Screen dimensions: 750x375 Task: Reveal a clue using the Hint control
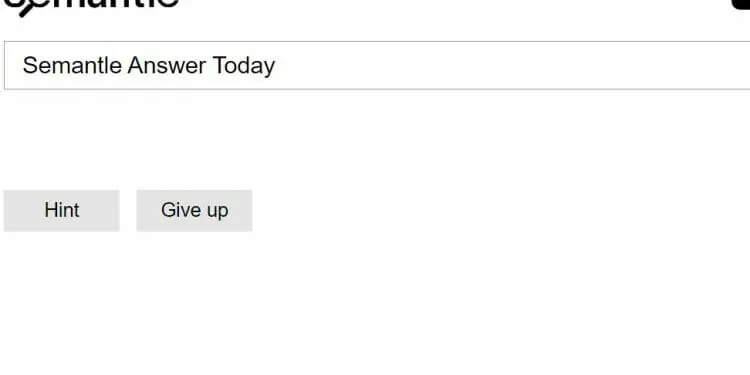click(x=62, y=210)
